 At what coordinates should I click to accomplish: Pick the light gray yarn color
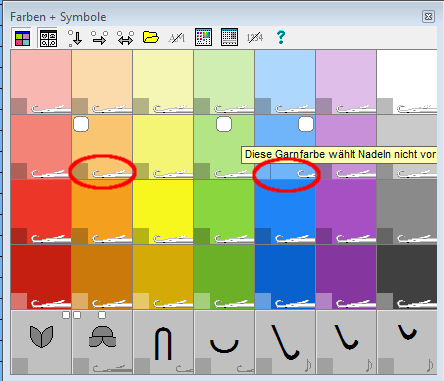[407, 133]
